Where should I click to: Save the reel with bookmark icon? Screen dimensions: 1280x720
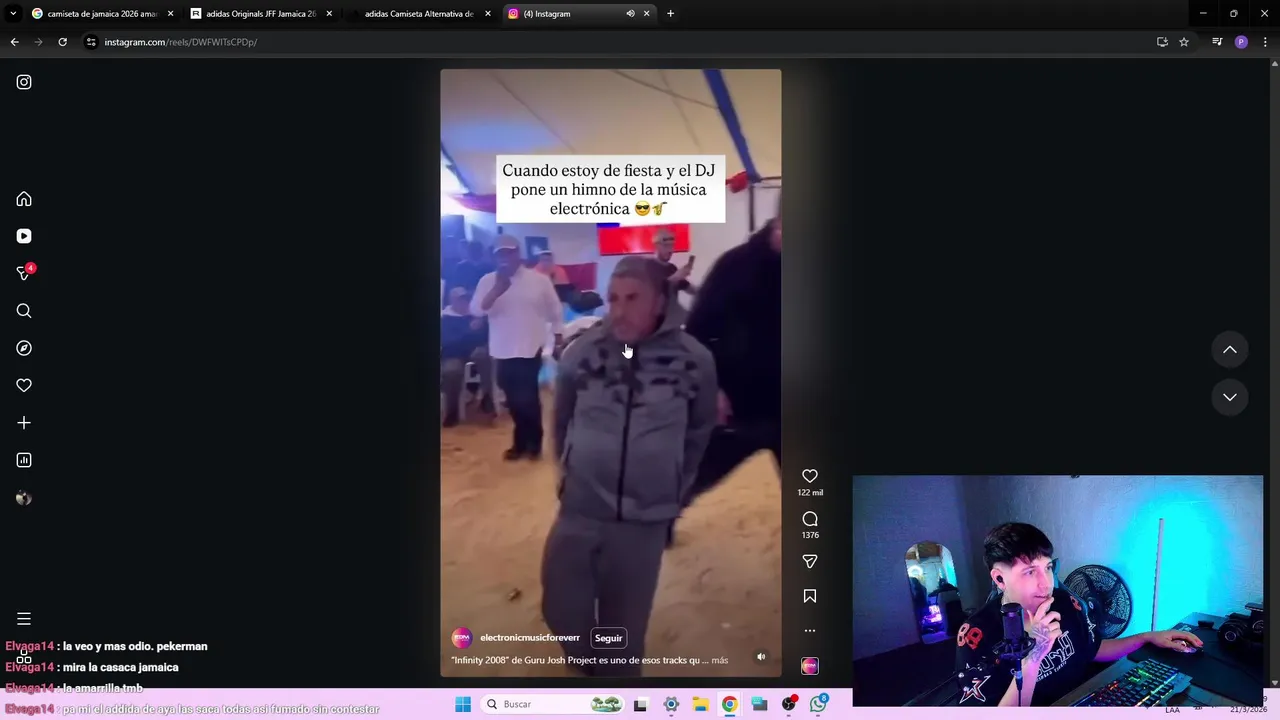810,596
